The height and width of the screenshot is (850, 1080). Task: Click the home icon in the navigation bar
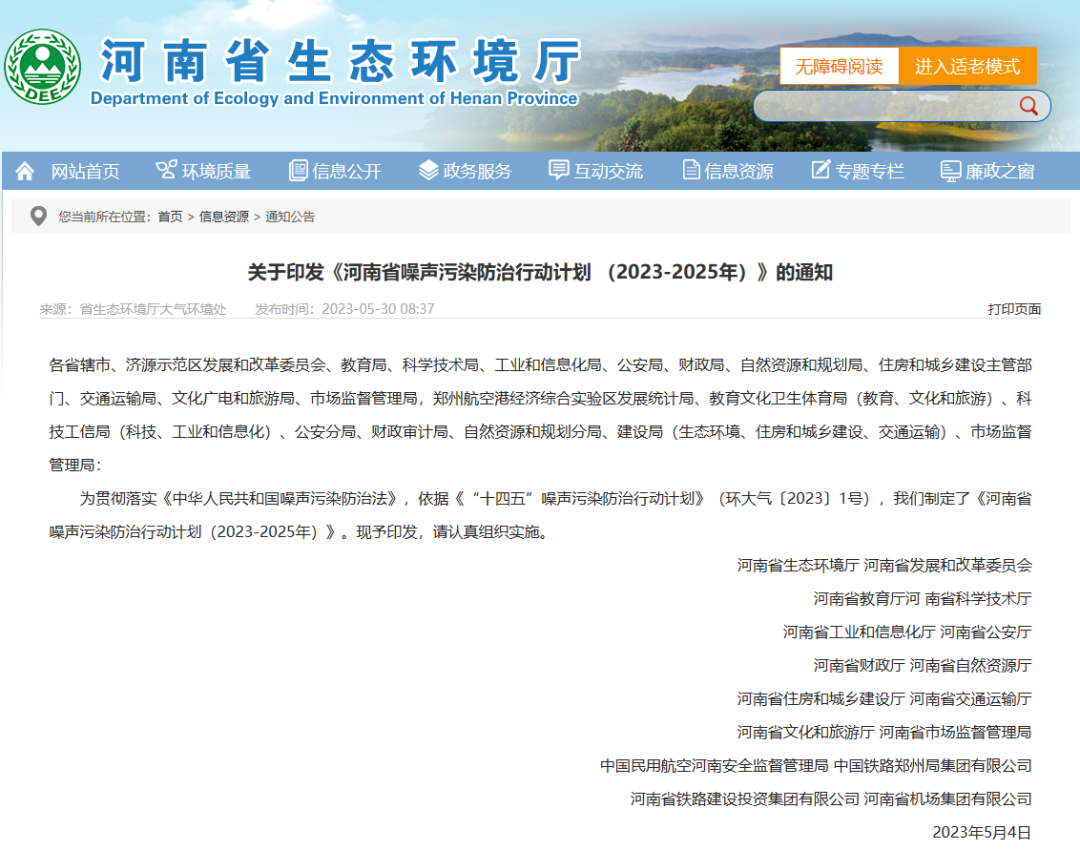pyautogui.click(x=25, y=171)
